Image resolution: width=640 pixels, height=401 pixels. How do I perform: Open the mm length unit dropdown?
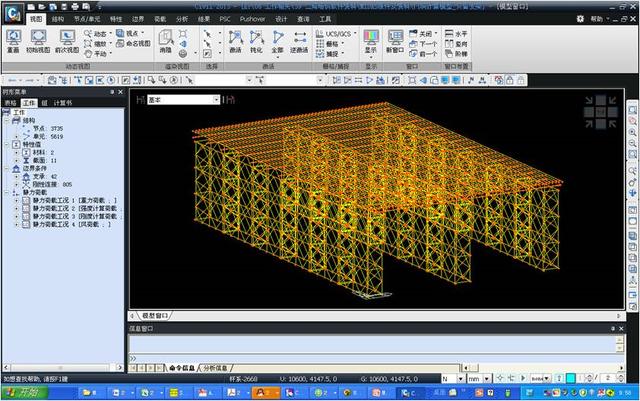tap(487, 379)
